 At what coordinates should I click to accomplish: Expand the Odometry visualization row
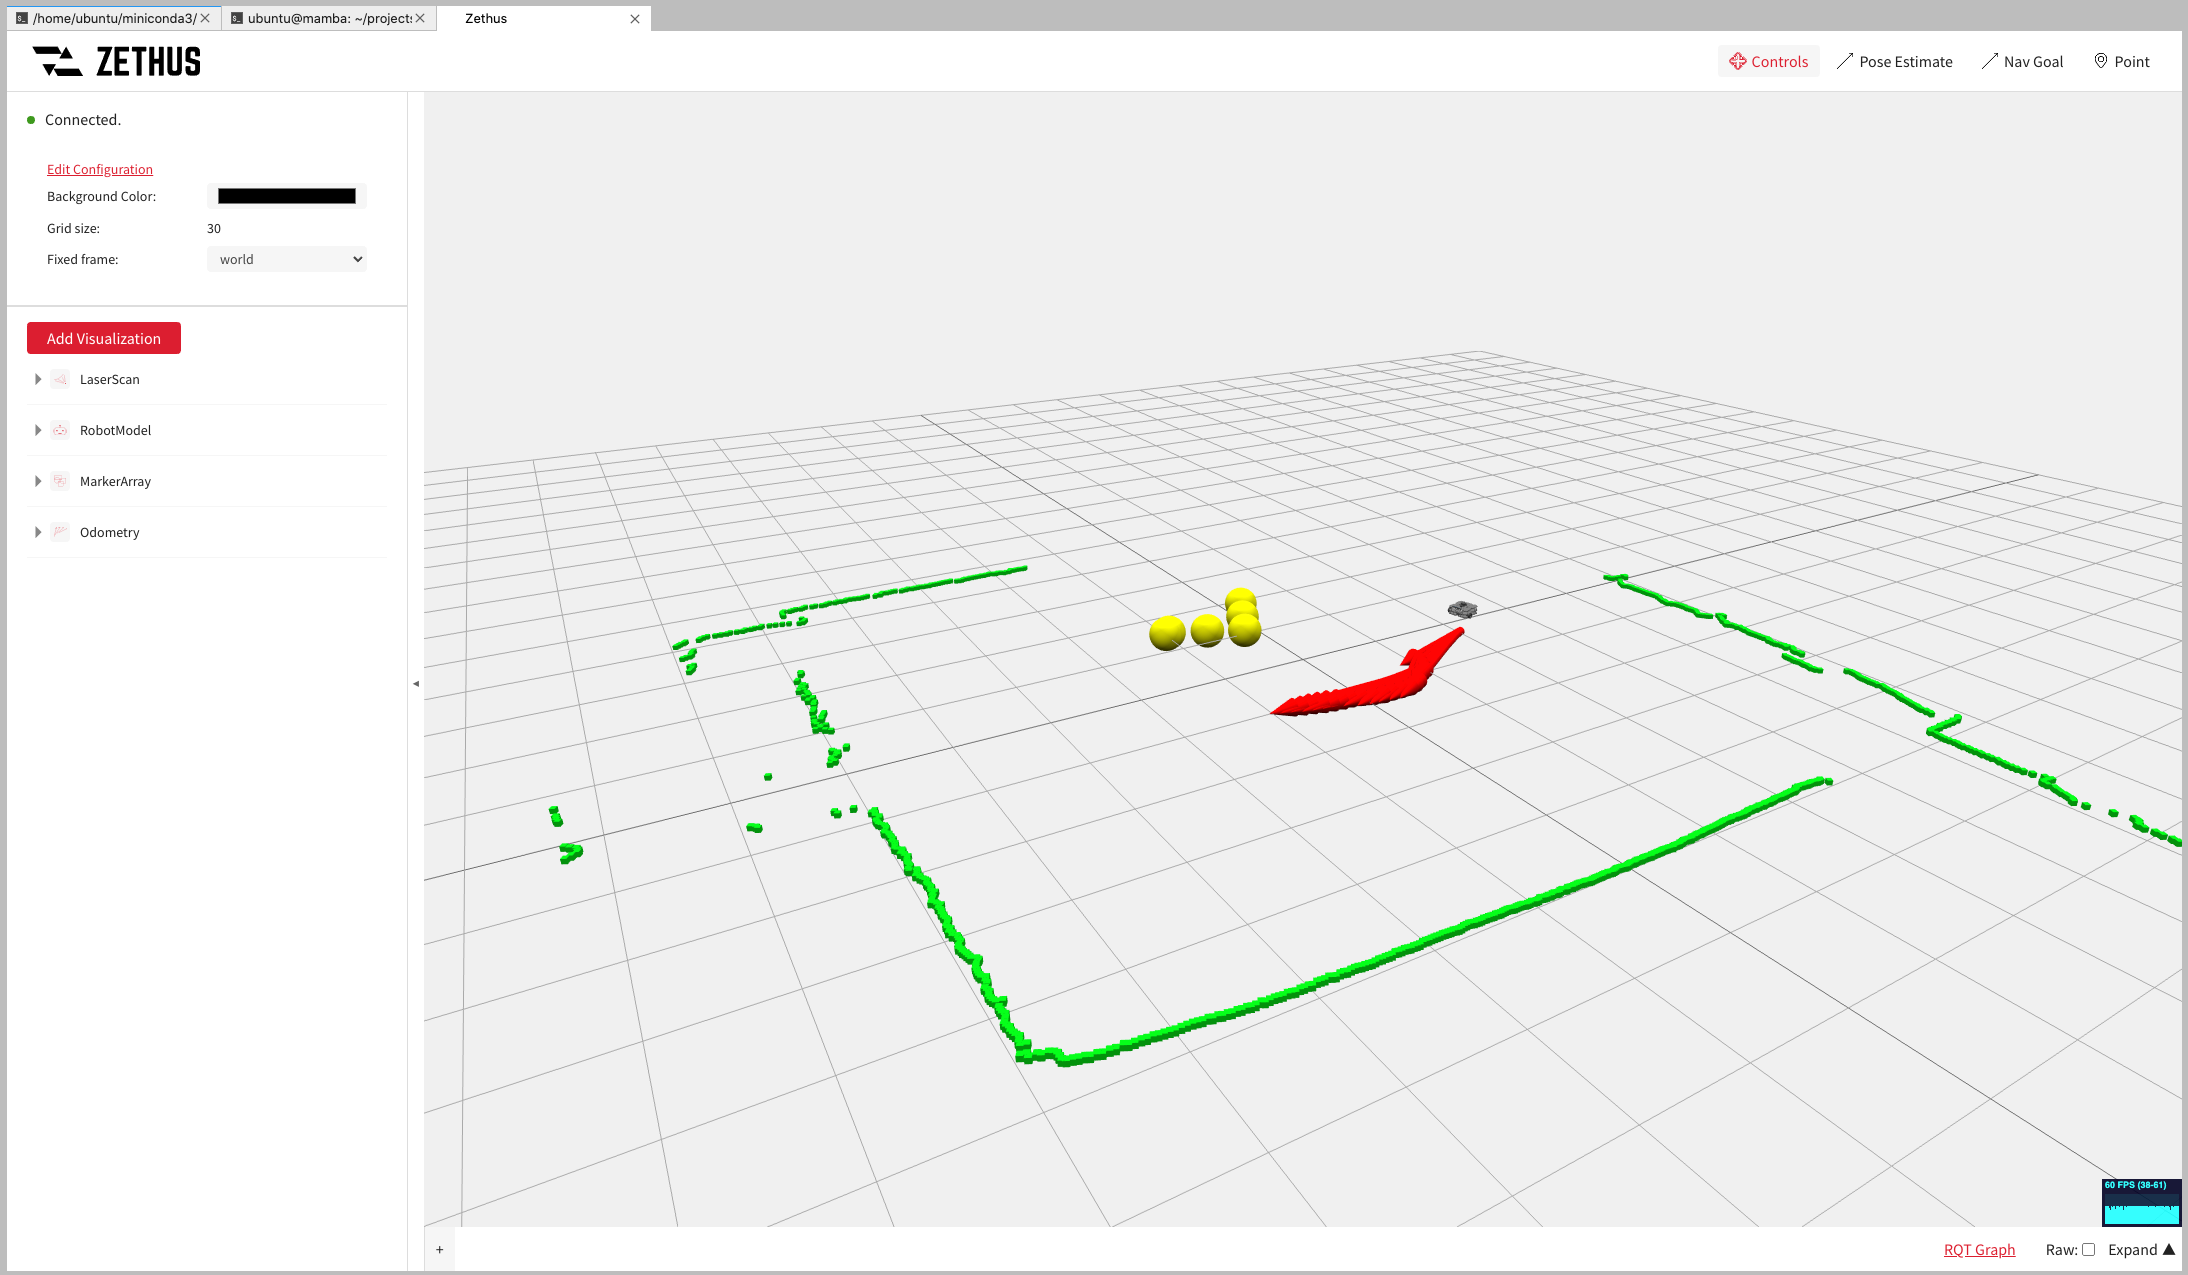coord(38,532)
